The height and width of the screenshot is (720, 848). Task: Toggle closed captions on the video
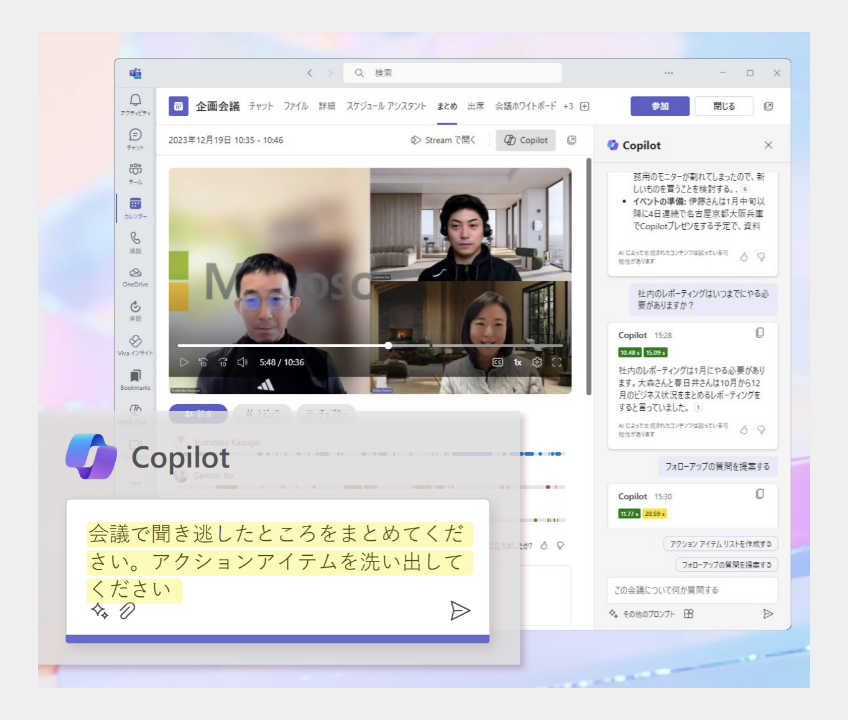[x=497, y=362]
